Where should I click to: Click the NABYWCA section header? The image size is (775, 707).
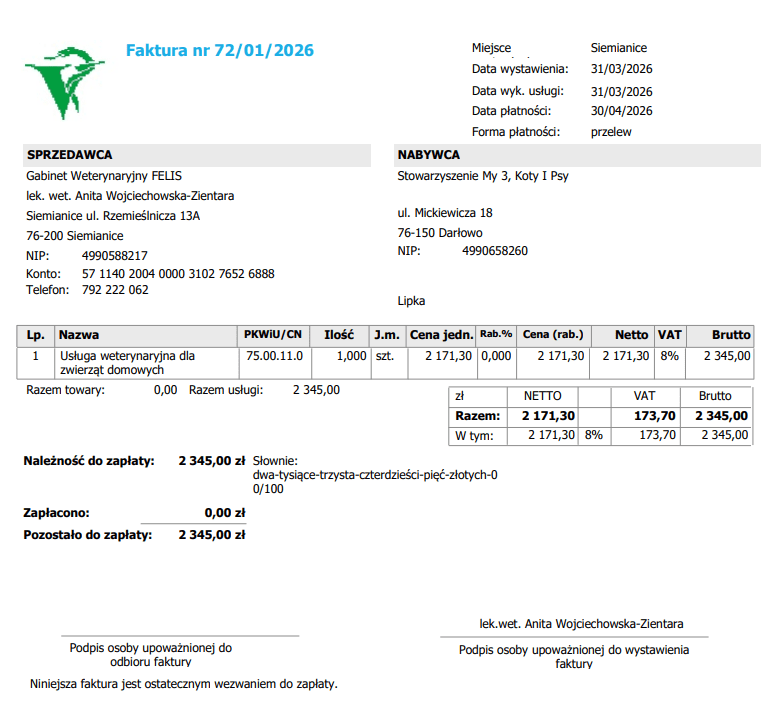coord(429,155)
